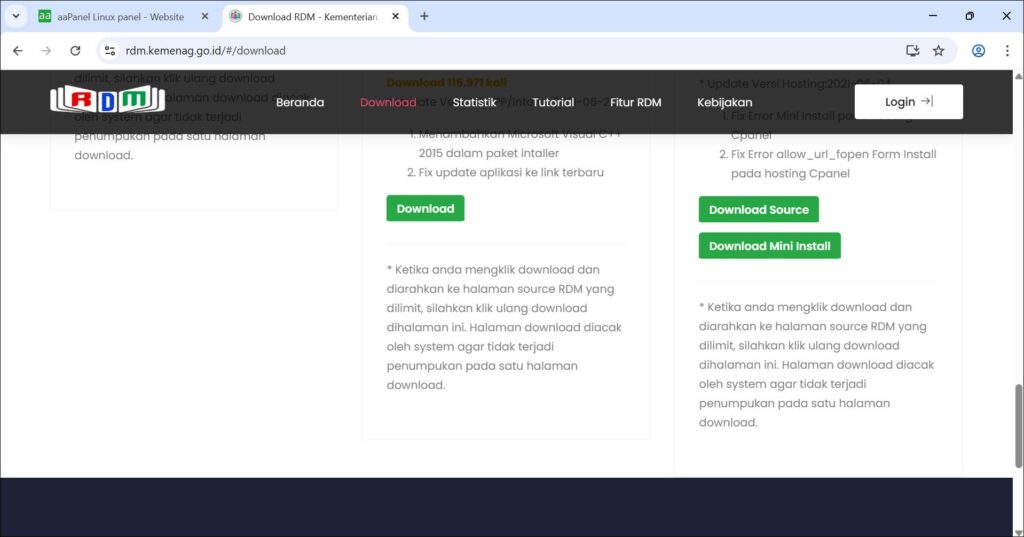Open a new tab with plus button
Image resolution: width=1024 pixels, height=537 pixels.
tap(424, 16)
